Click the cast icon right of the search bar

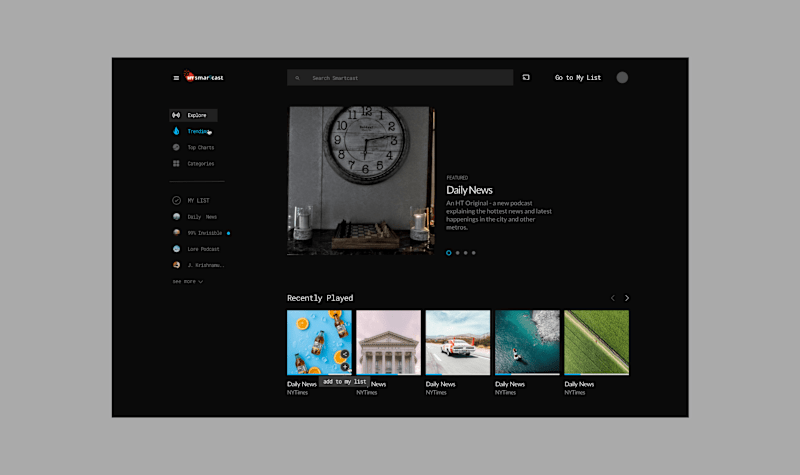526,78
